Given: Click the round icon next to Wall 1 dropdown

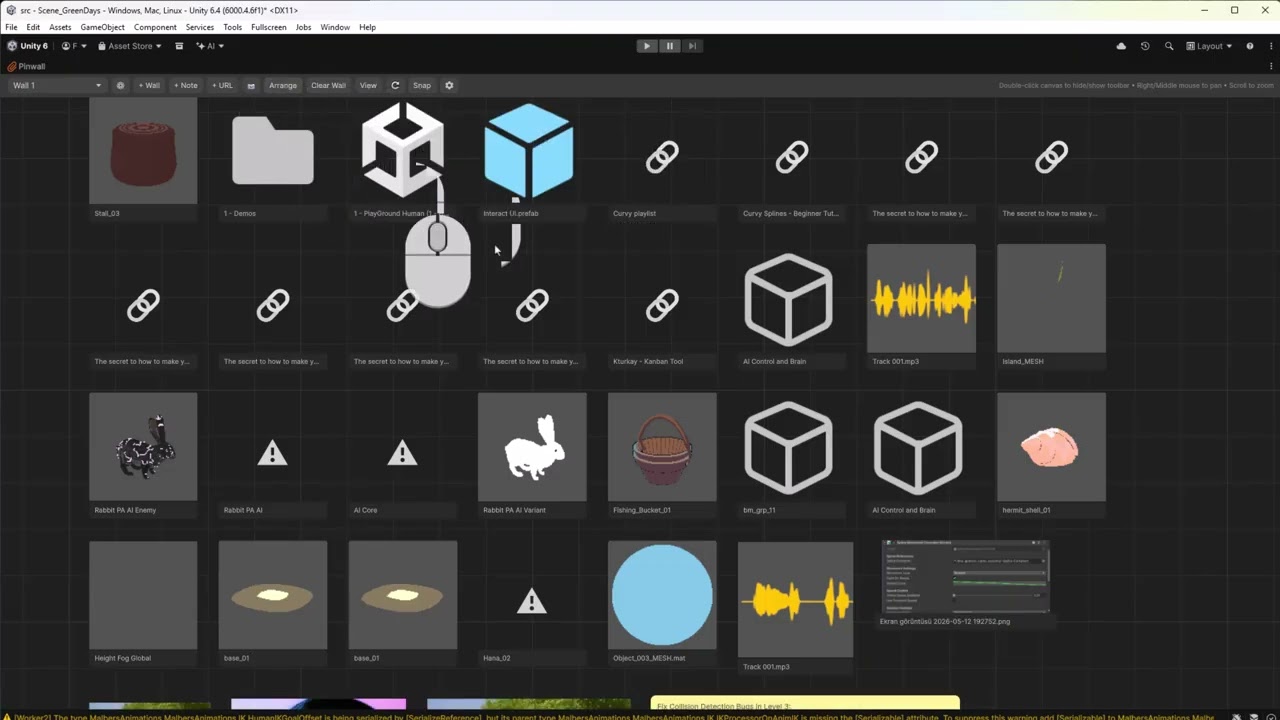Looking at the screenshot, I should [120, 85].
